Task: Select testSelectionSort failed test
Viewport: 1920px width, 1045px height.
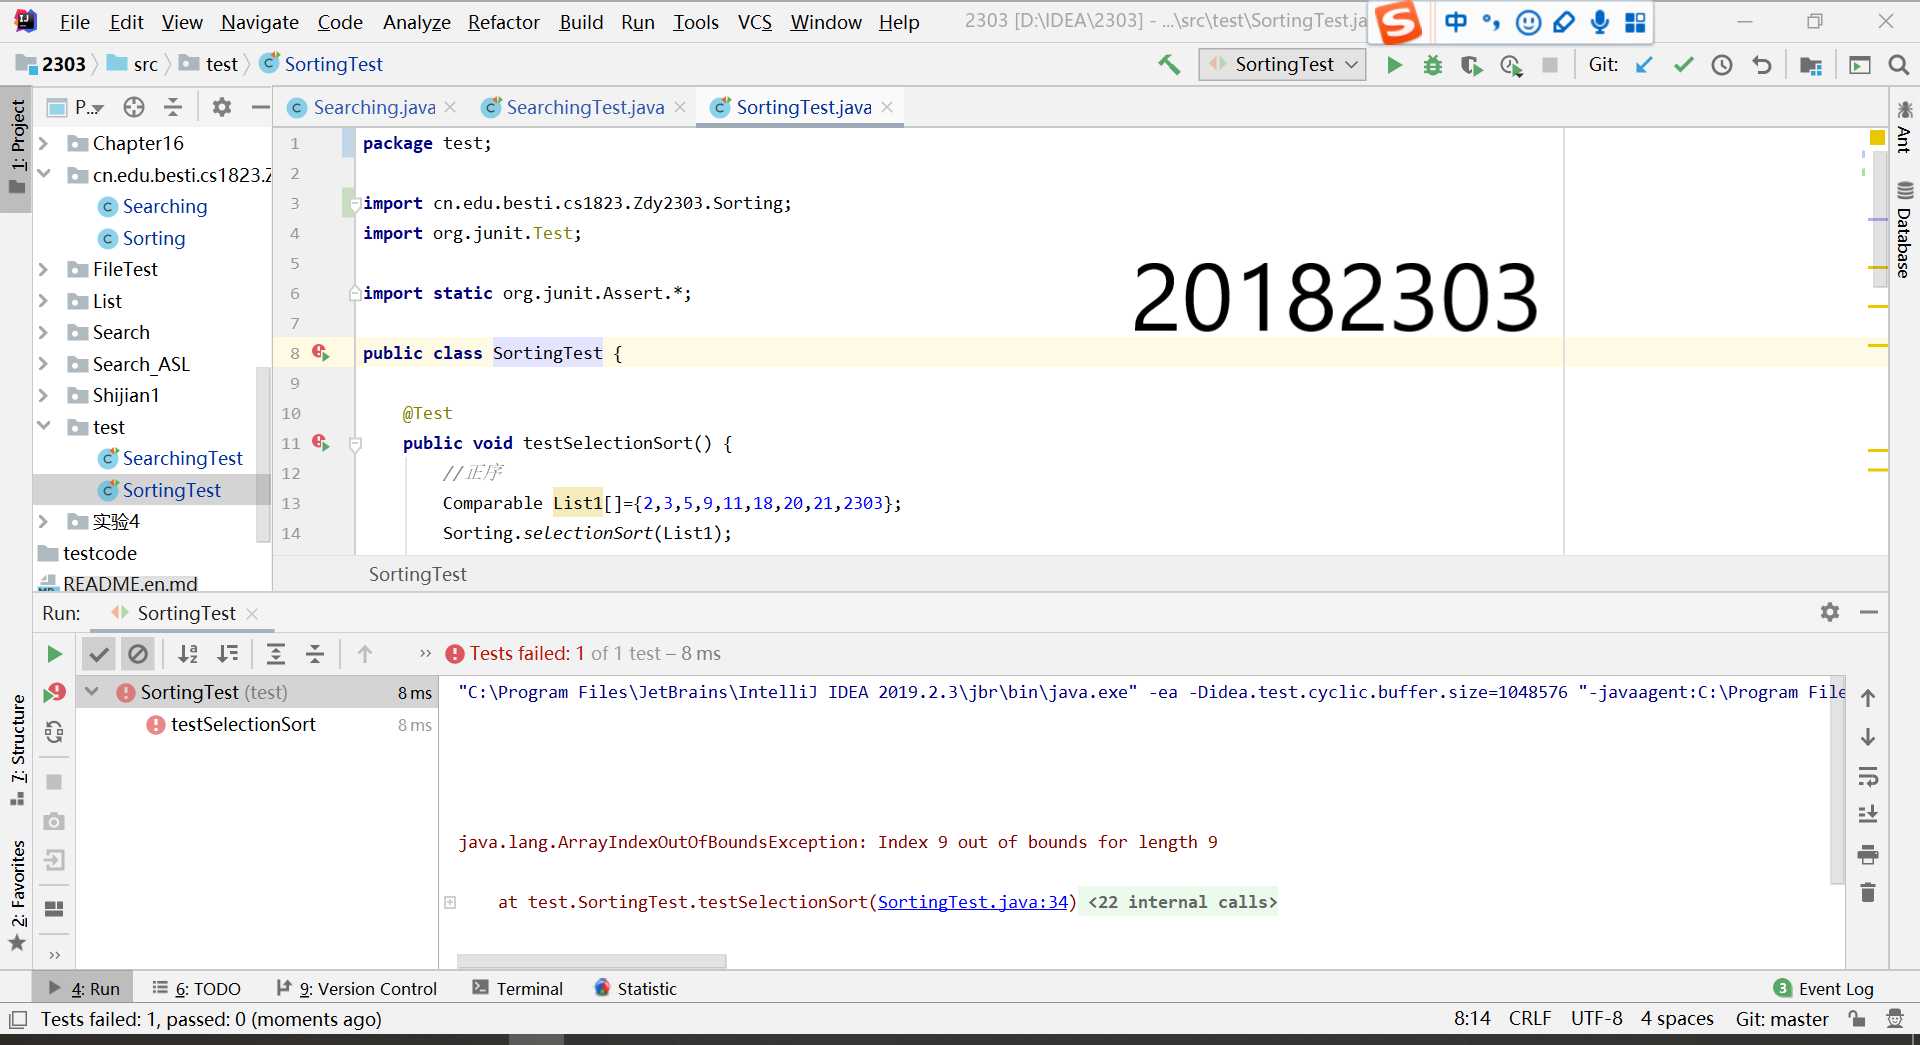Action: 243,724
